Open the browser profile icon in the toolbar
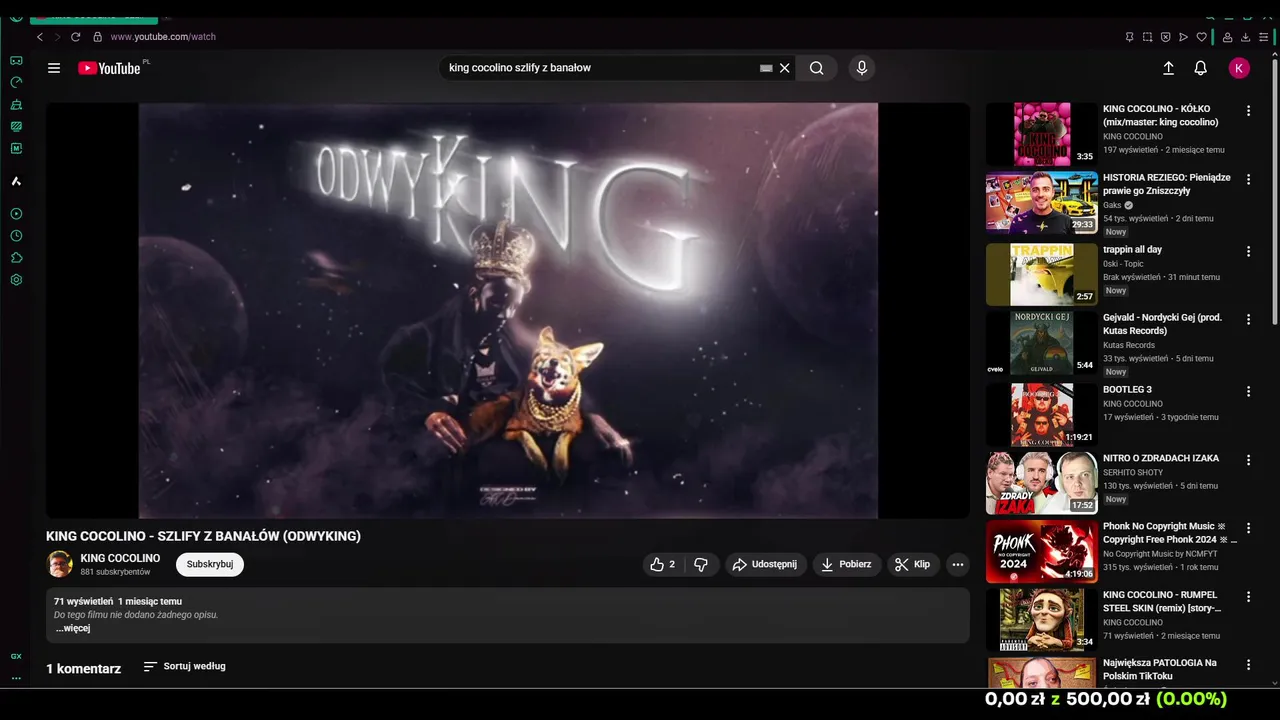 tap(1228, 37)
